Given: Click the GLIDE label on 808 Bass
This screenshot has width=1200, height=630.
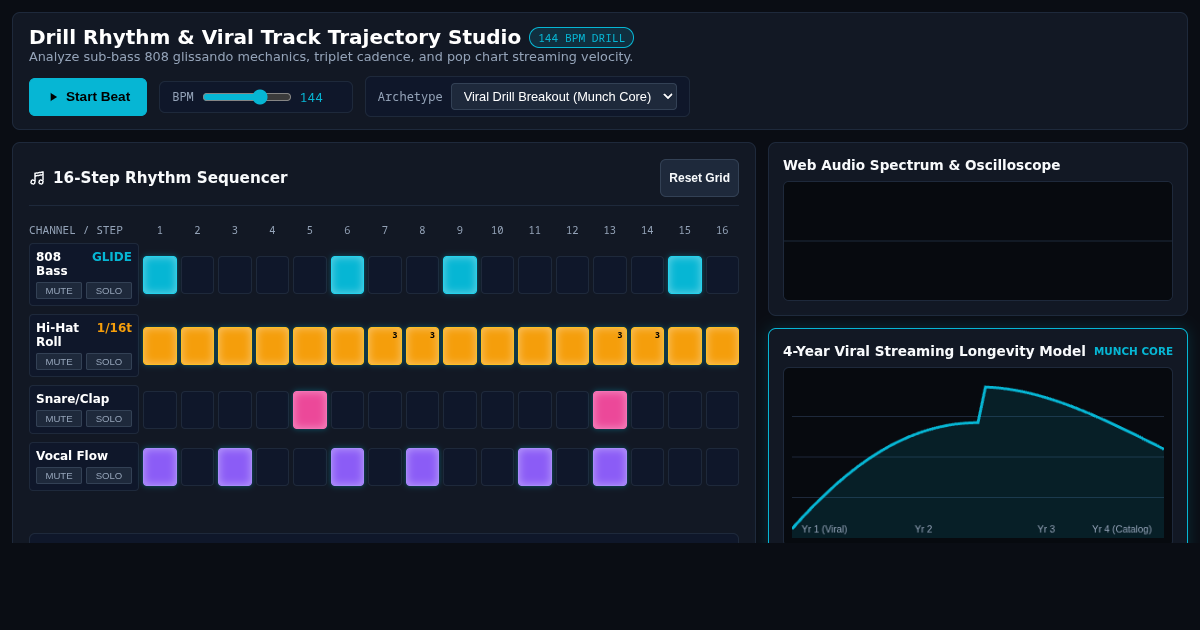Looking at the screenshot, I should (112, 257).
